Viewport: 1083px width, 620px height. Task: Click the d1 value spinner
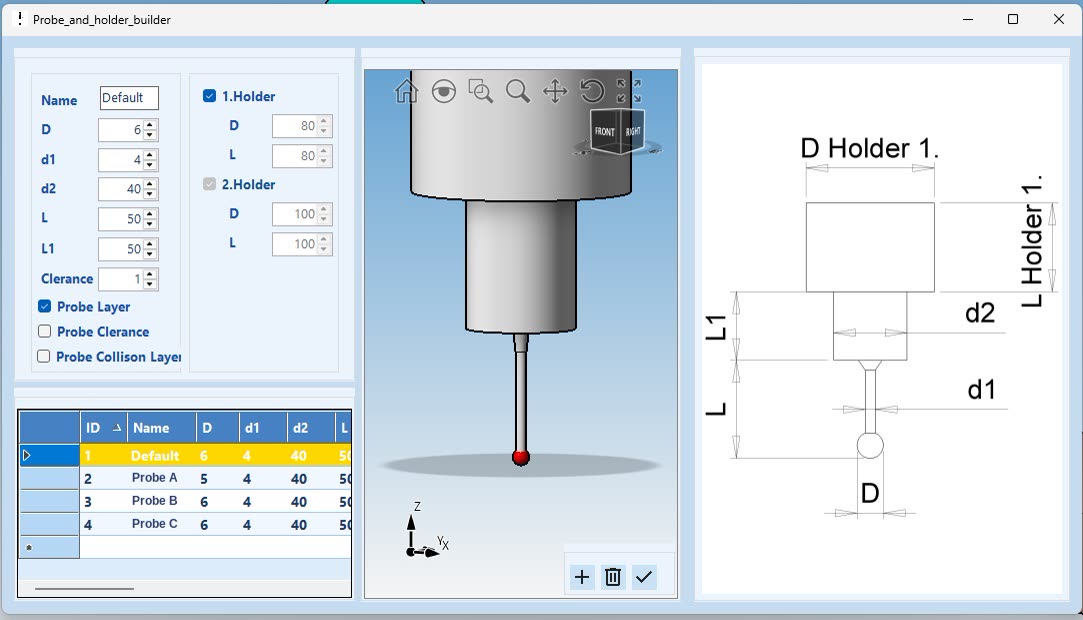click(128, 159)
